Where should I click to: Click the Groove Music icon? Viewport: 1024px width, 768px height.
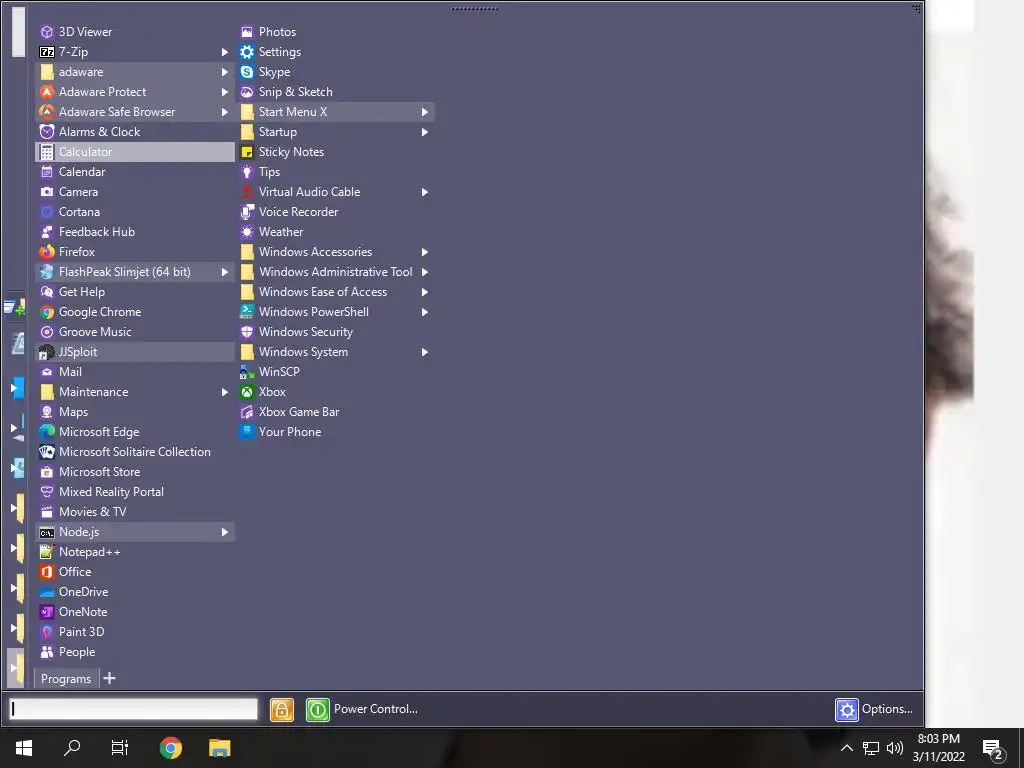click(x=46, y=332)
